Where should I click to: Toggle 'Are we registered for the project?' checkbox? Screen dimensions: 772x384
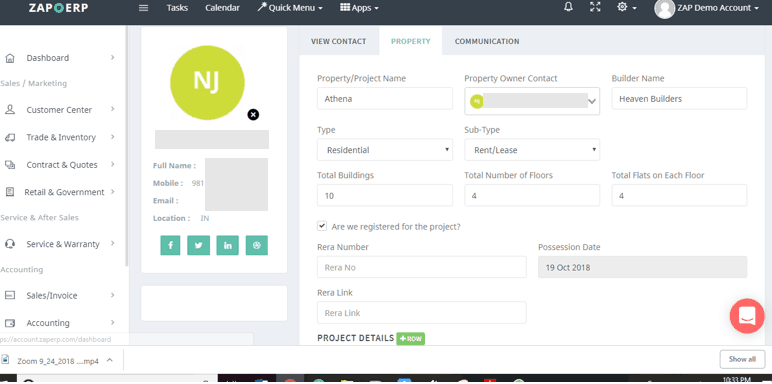[x=322, y=225]
